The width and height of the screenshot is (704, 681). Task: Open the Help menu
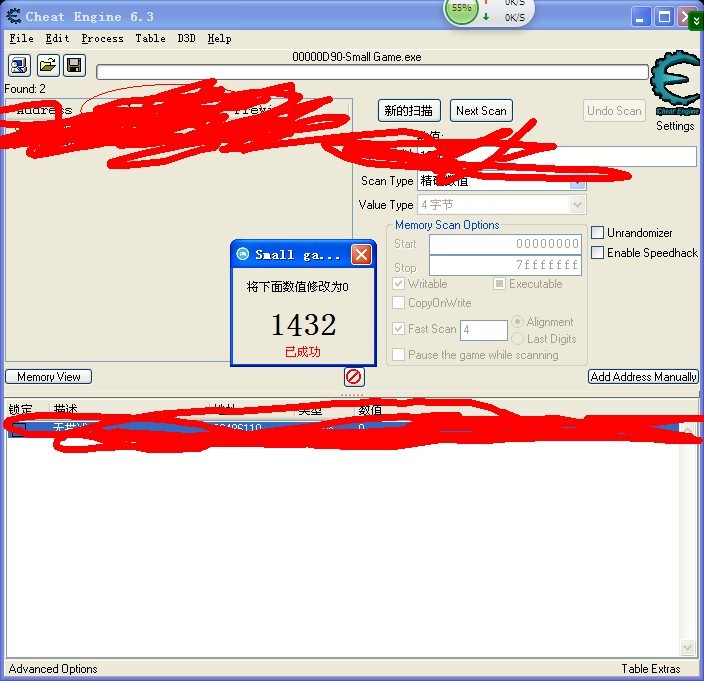pos(219,39)
